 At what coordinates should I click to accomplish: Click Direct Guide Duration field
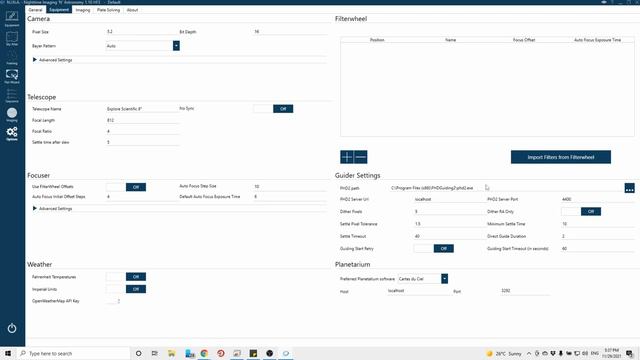tap(597, 236)
